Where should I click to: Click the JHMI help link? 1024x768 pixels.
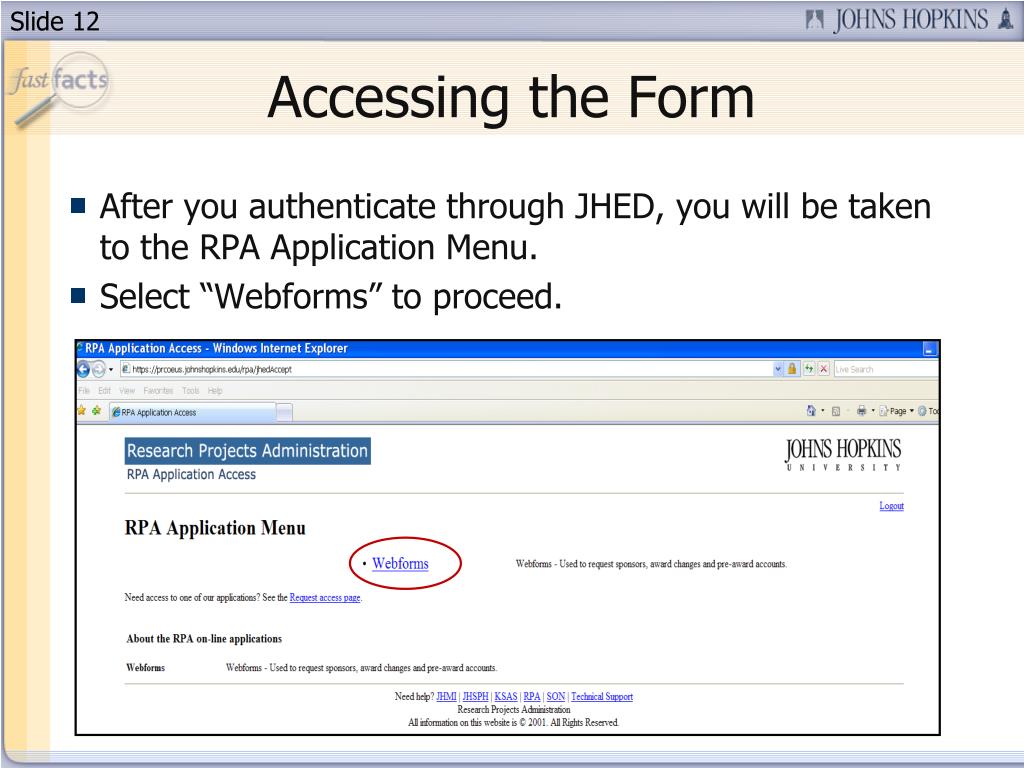(446, 697)
